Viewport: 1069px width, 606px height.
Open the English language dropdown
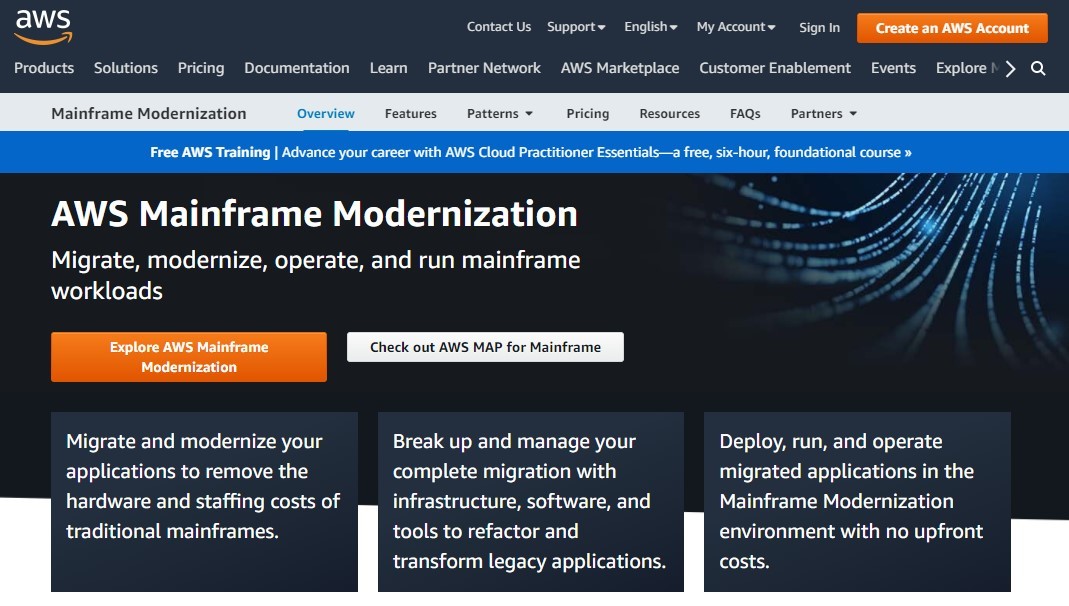pos(650,27)
